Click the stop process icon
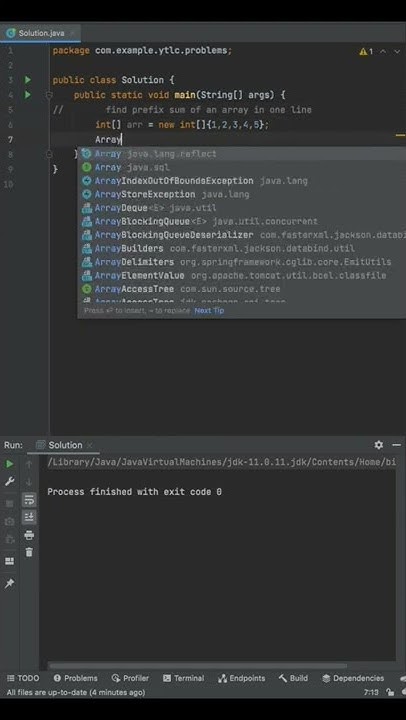The width and height of the screenshot is (406, 720). pos(9,504)
